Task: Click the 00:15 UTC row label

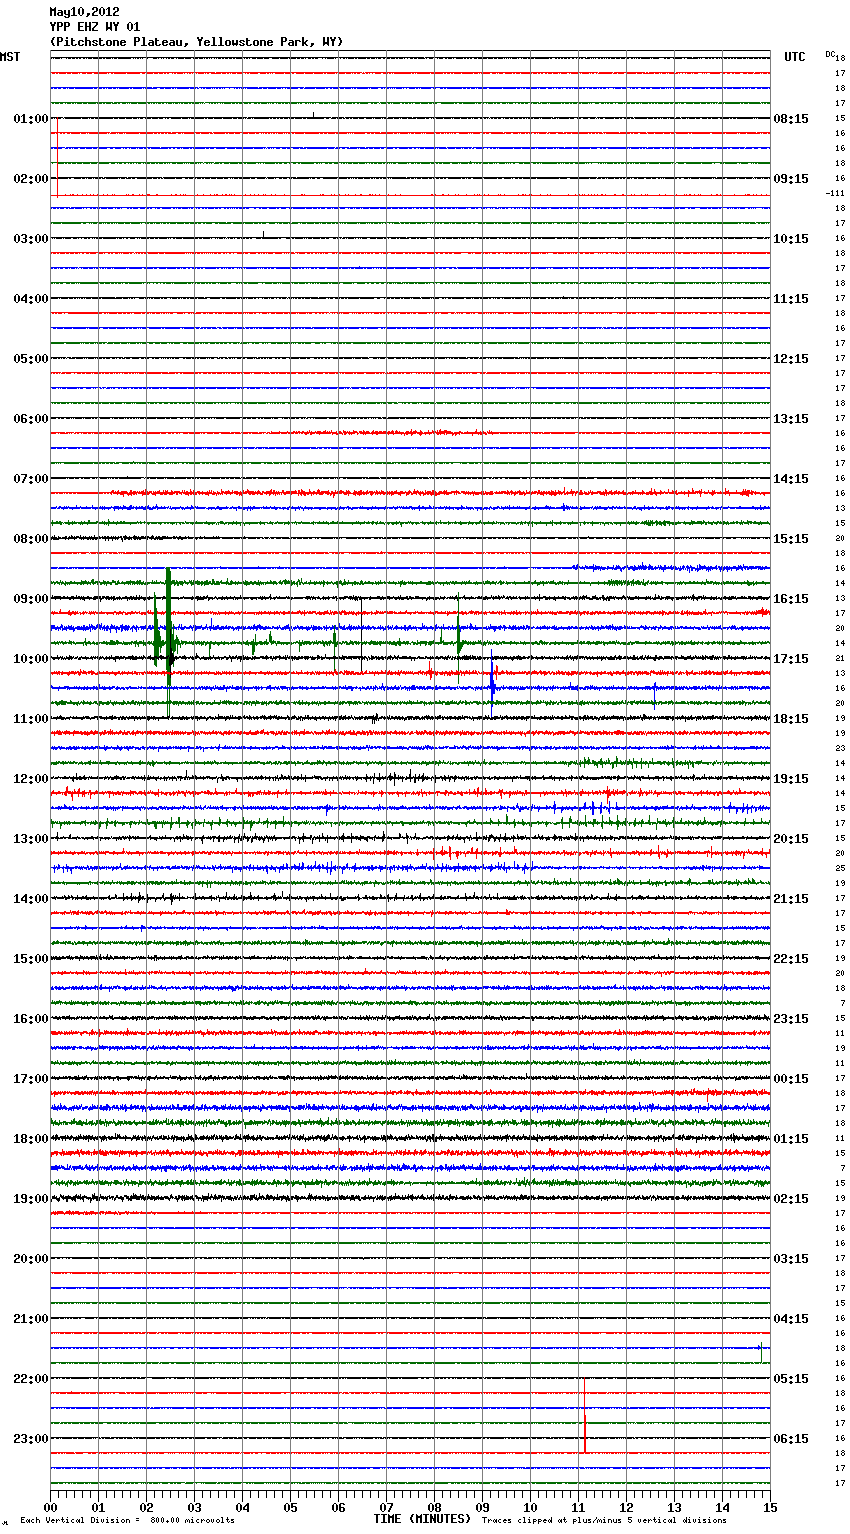Action: click(x=791, y=1079)
